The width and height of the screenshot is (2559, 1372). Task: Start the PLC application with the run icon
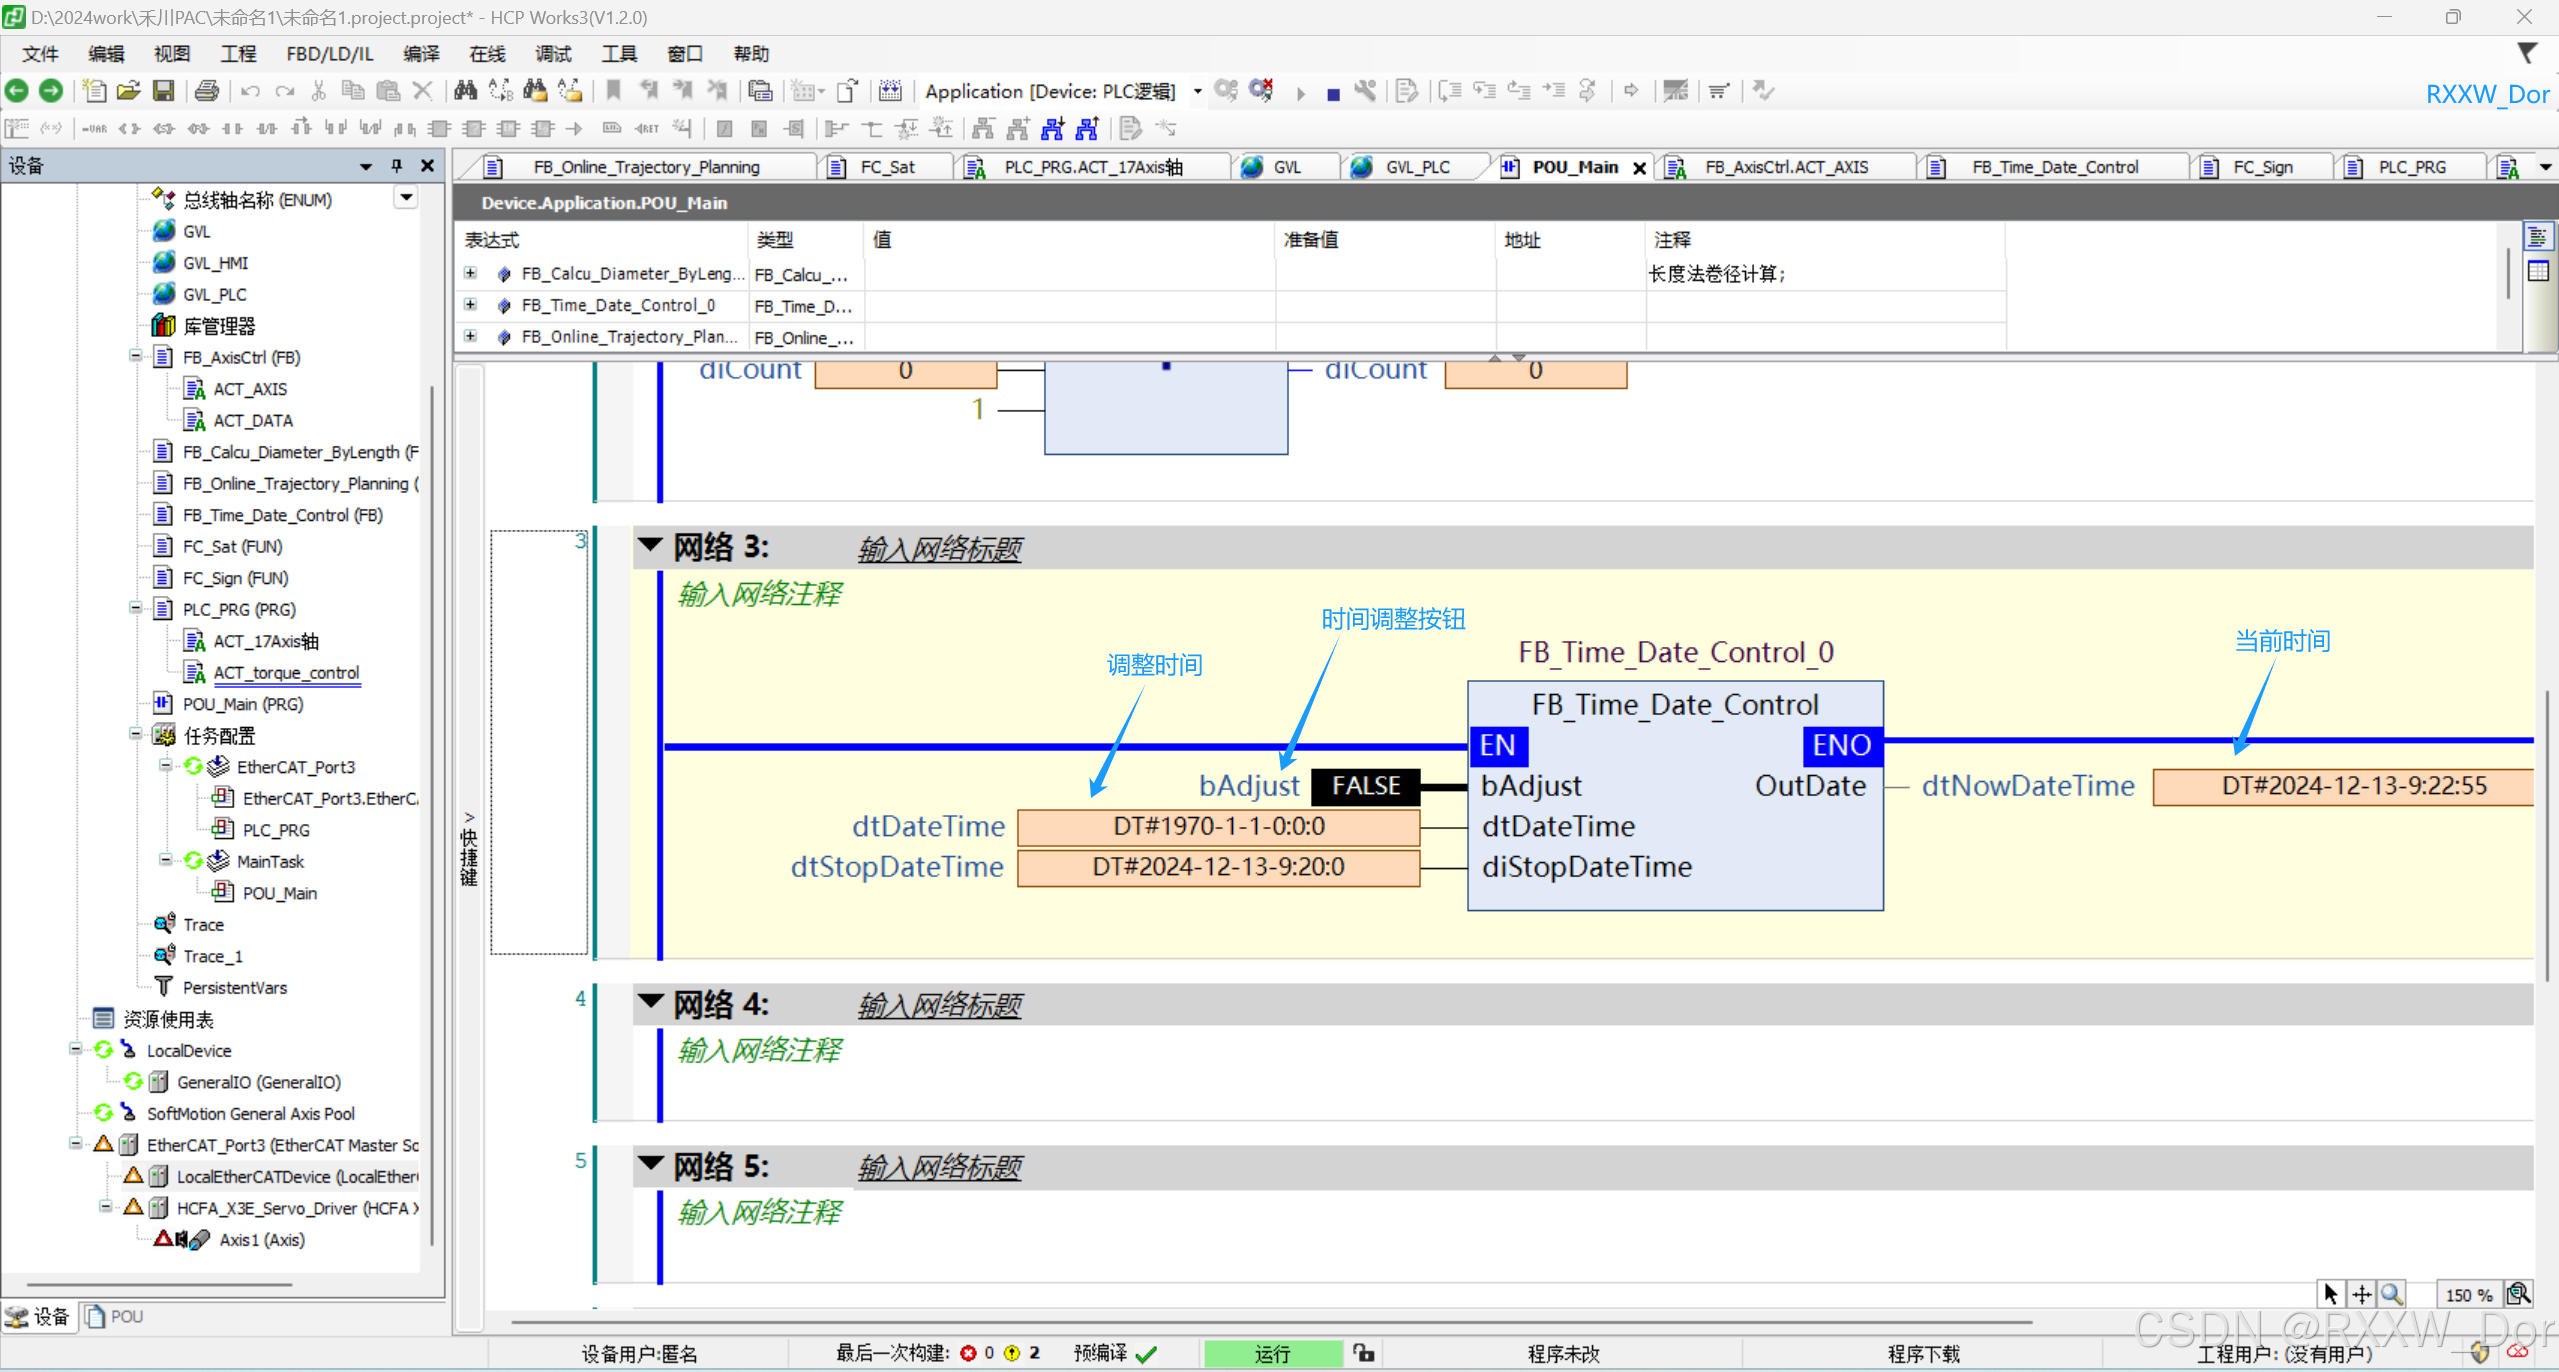click(x=1299, y=91)
